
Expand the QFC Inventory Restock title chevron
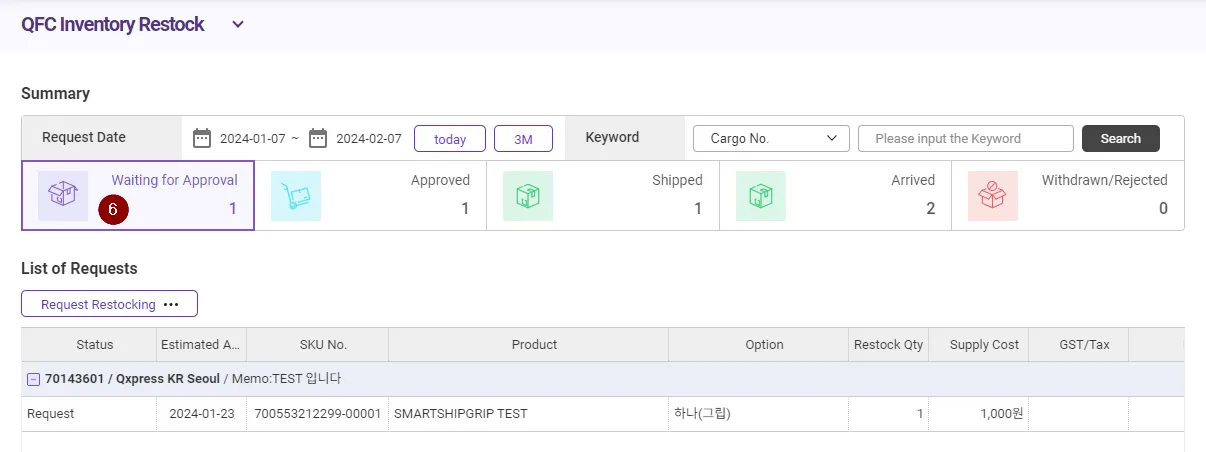pyautogui.click(x=238, y=25)
